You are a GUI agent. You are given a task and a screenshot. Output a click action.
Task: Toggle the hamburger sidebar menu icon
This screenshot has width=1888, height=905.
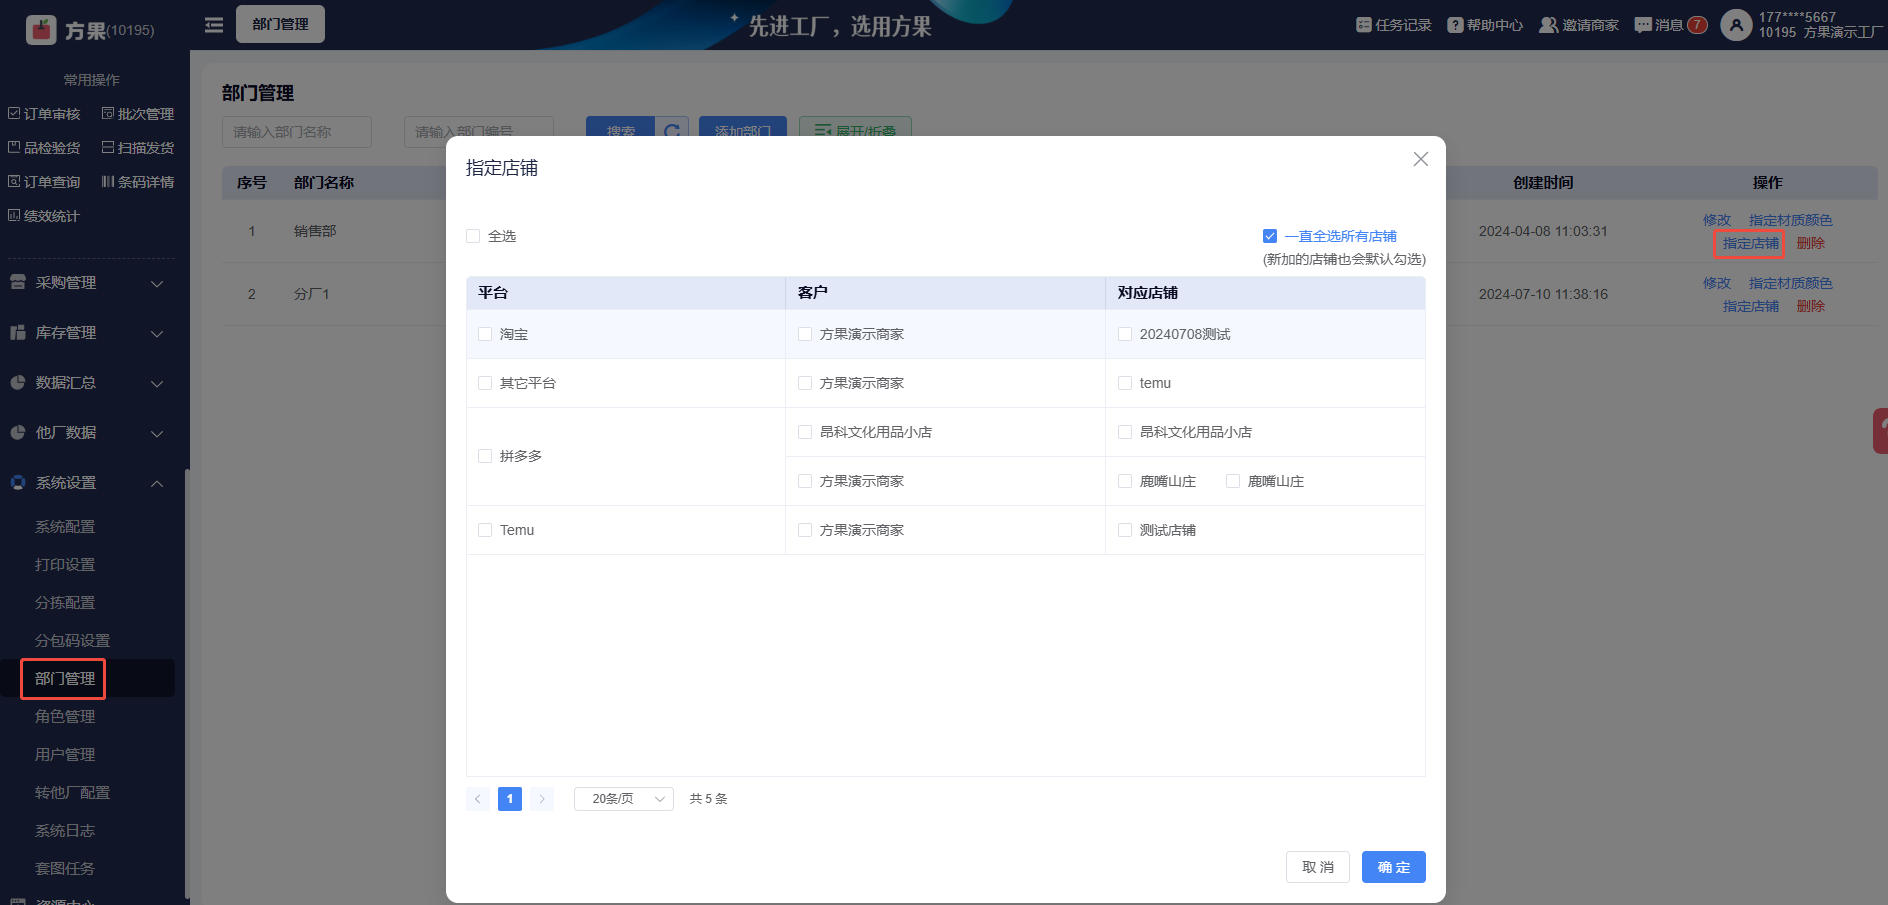214,25
